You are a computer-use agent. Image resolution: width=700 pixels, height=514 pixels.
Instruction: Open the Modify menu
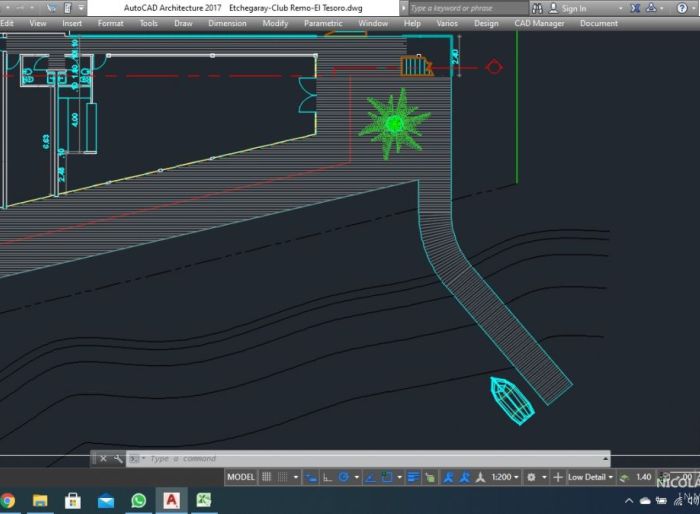(x=275, y=23)
